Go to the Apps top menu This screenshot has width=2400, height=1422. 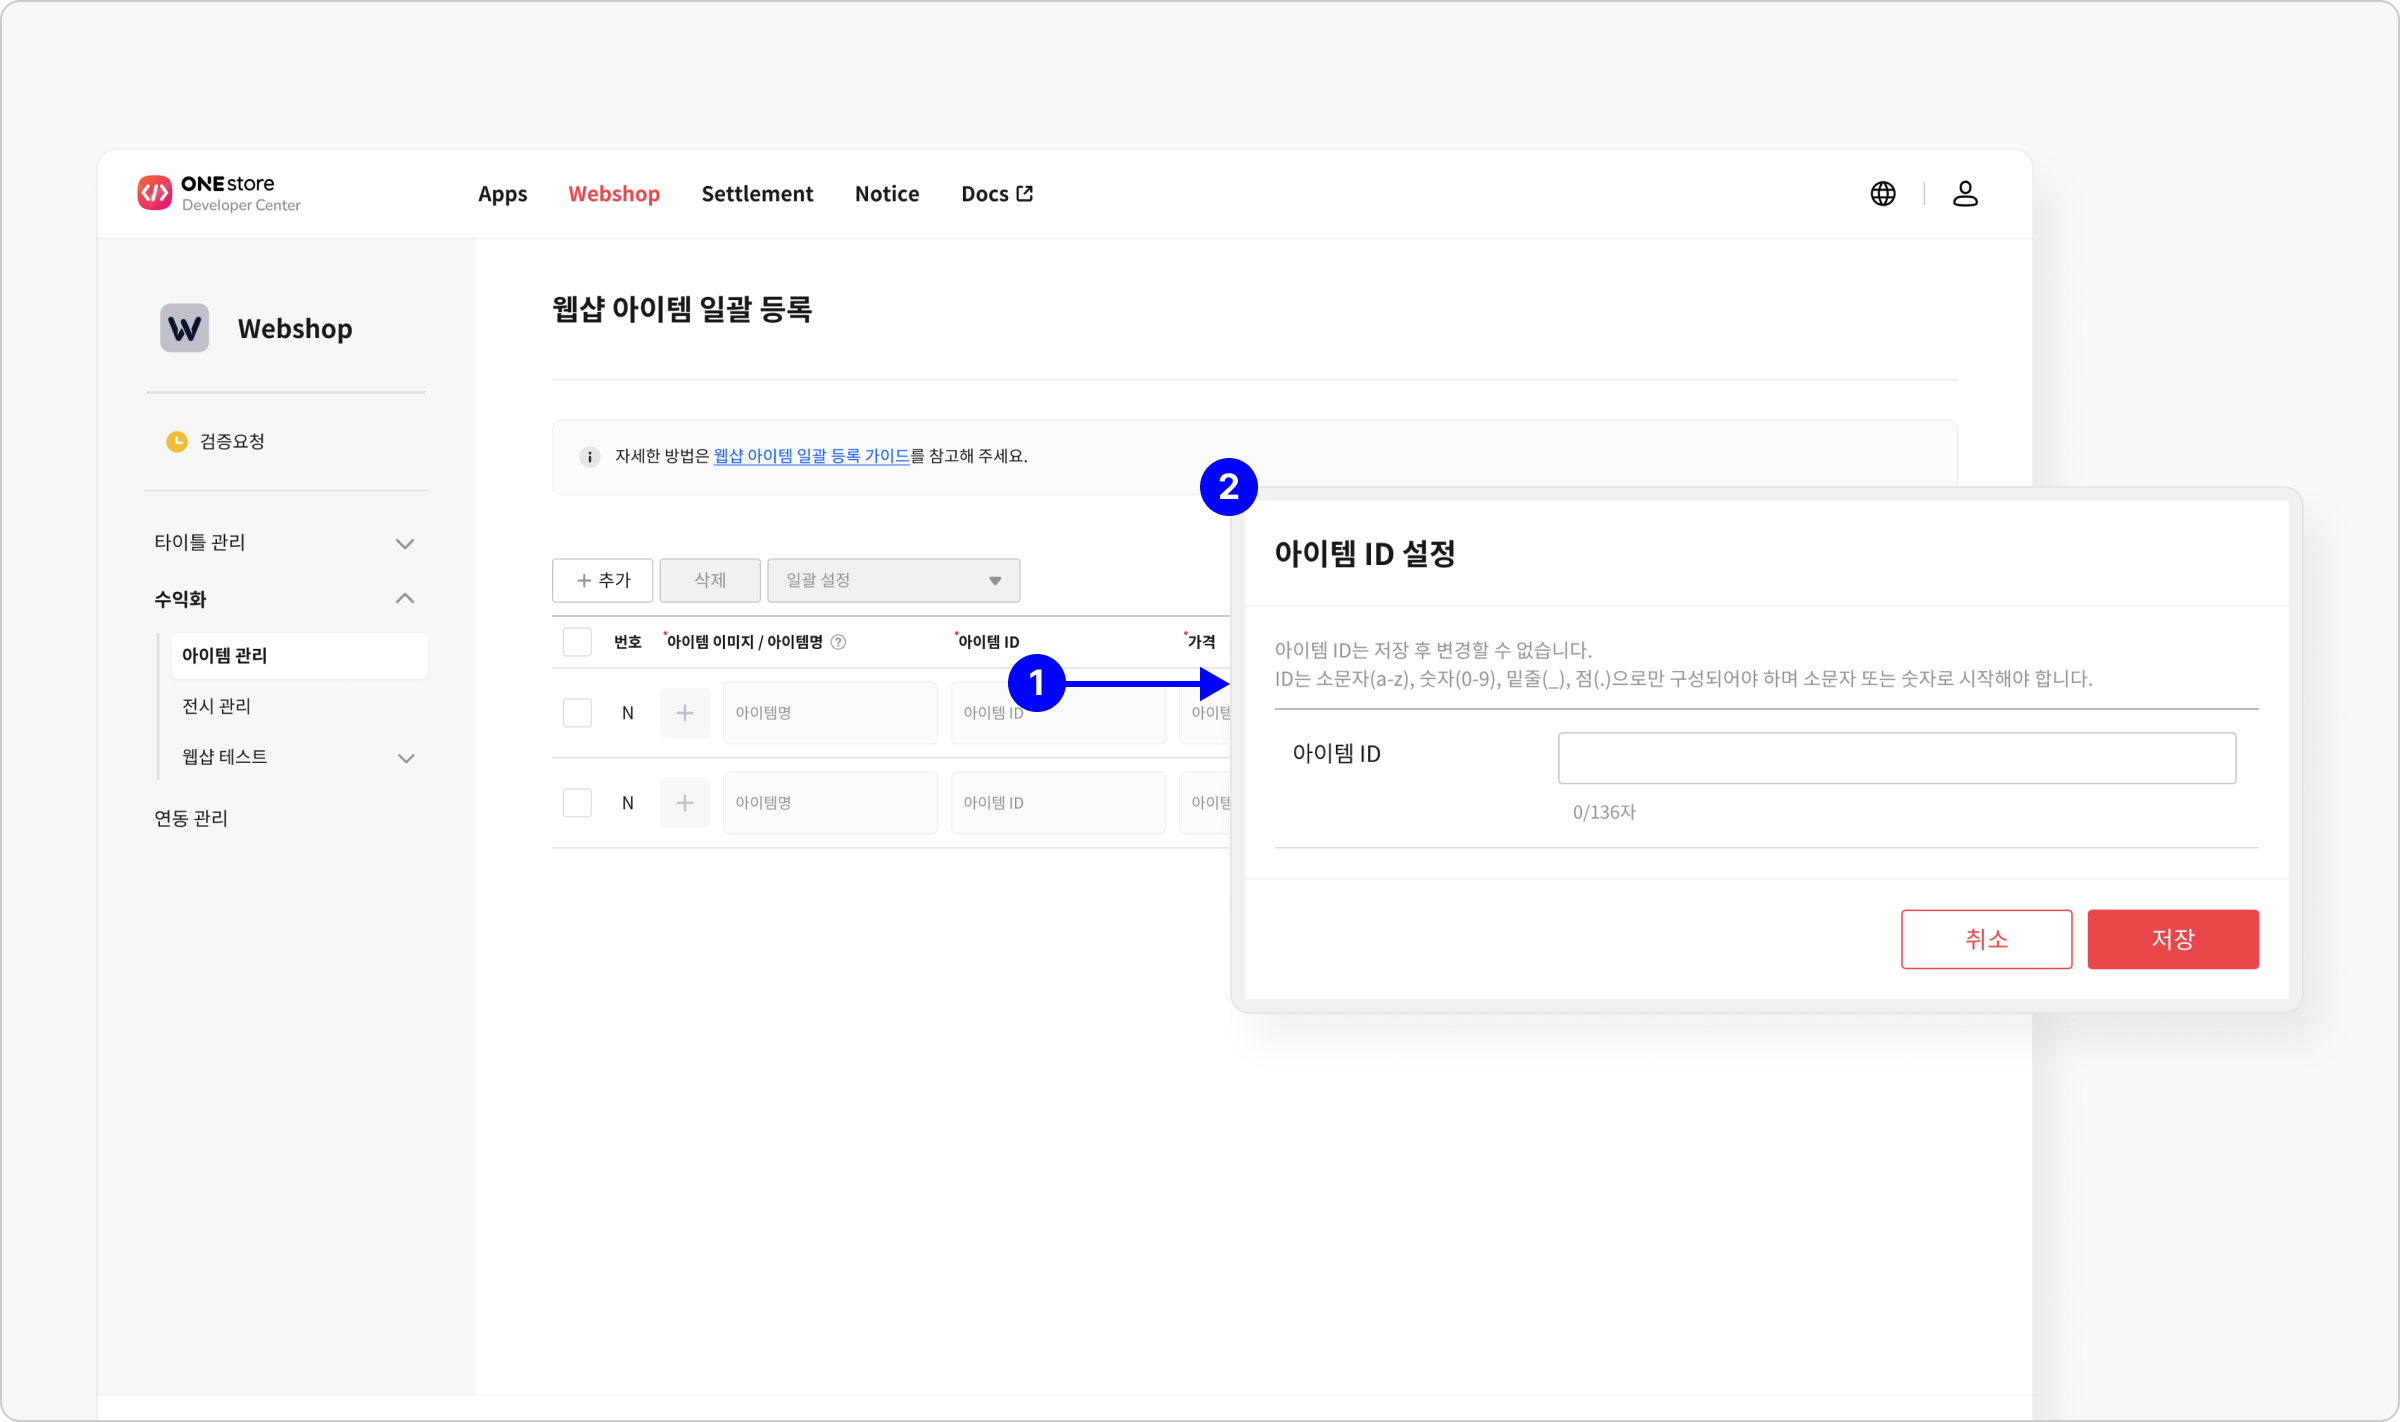(x=502, y=193)
